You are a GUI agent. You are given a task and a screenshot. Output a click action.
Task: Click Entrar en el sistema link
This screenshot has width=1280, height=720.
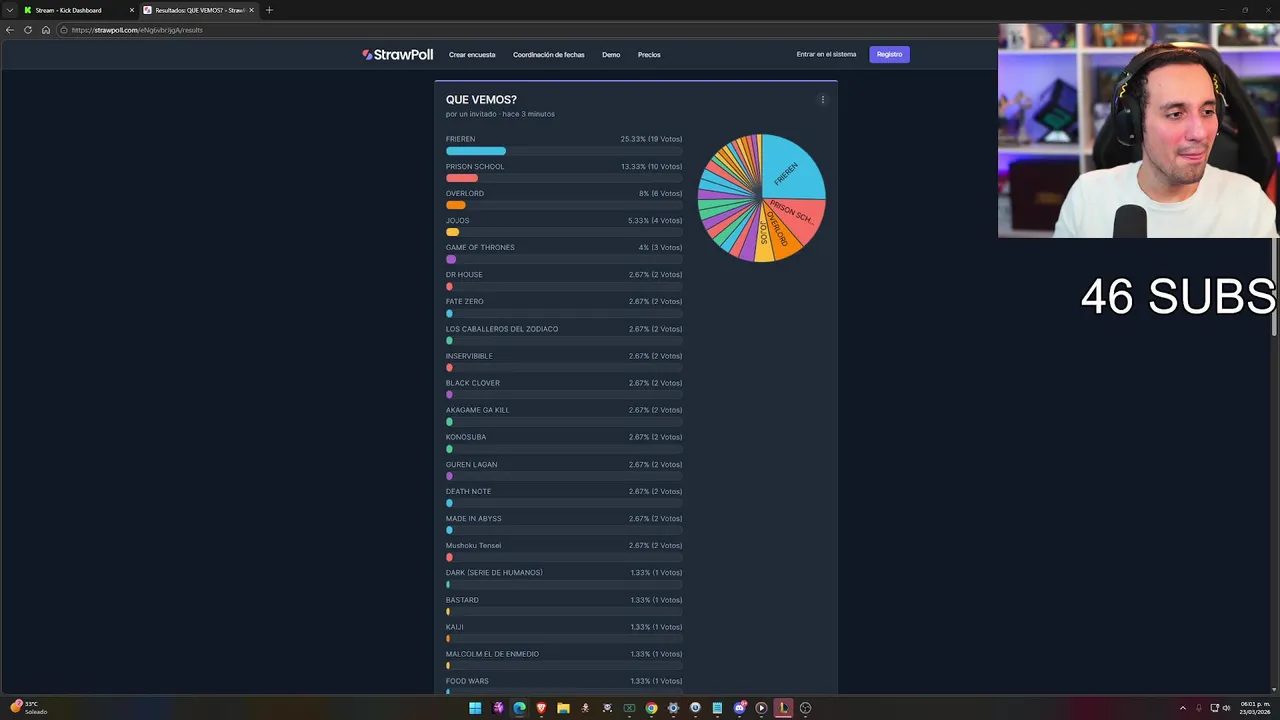click(x=826, y=54)
